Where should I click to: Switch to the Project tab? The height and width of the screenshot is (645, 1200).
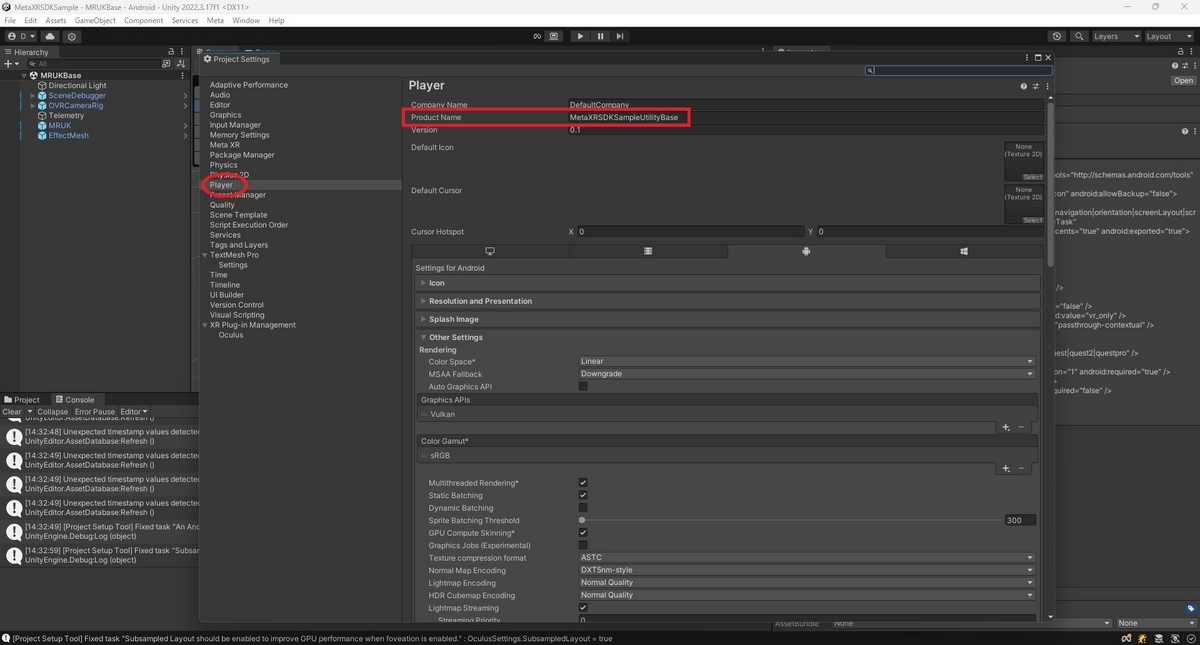[22, 399]
